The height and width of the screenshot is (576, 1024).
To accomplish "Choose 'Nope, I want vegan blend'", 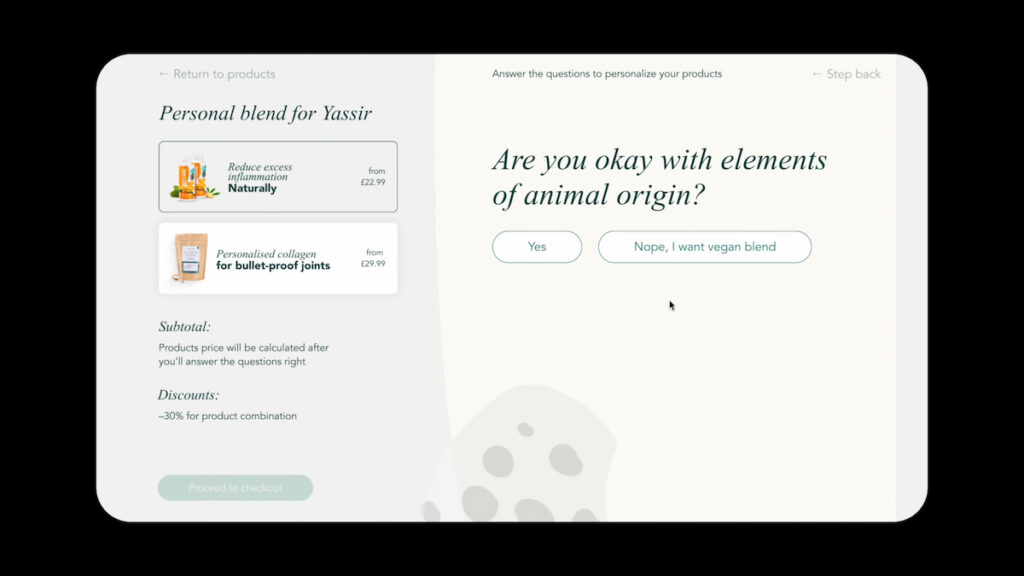I will point(704,247).
